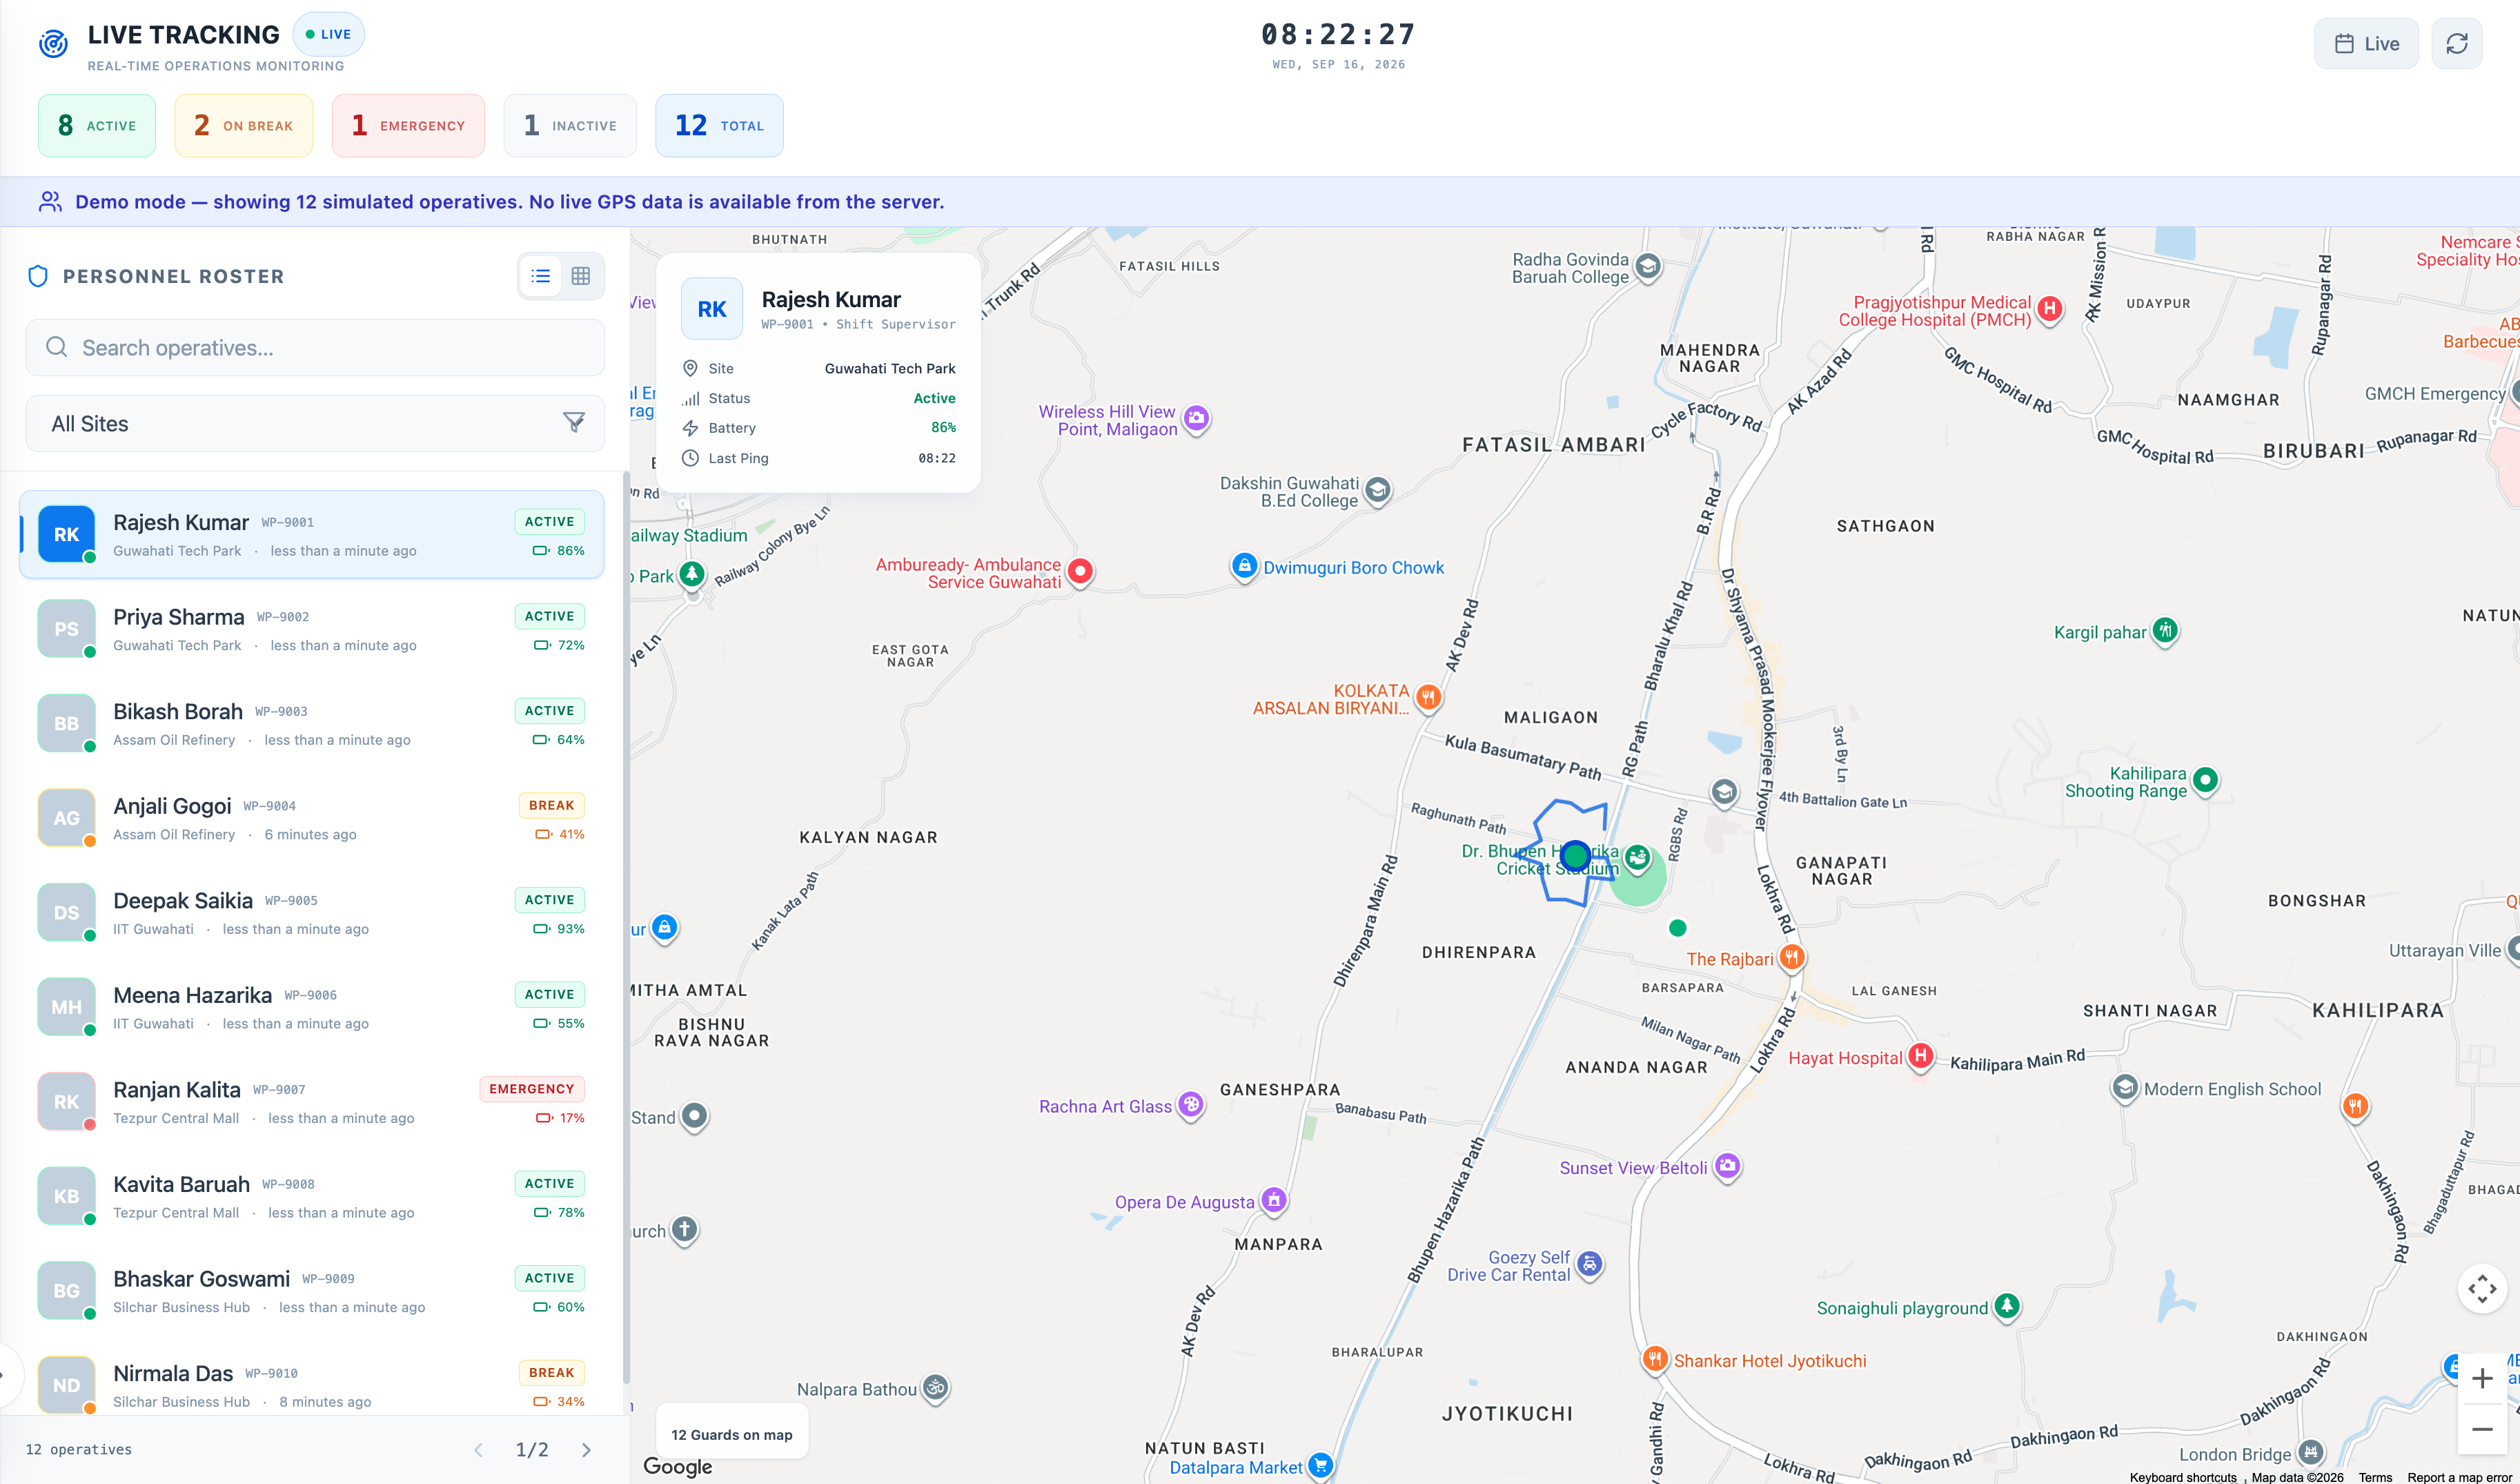The image size is (2520, 1484).
Task: Click Report a map error link
Action: 2460,1477
